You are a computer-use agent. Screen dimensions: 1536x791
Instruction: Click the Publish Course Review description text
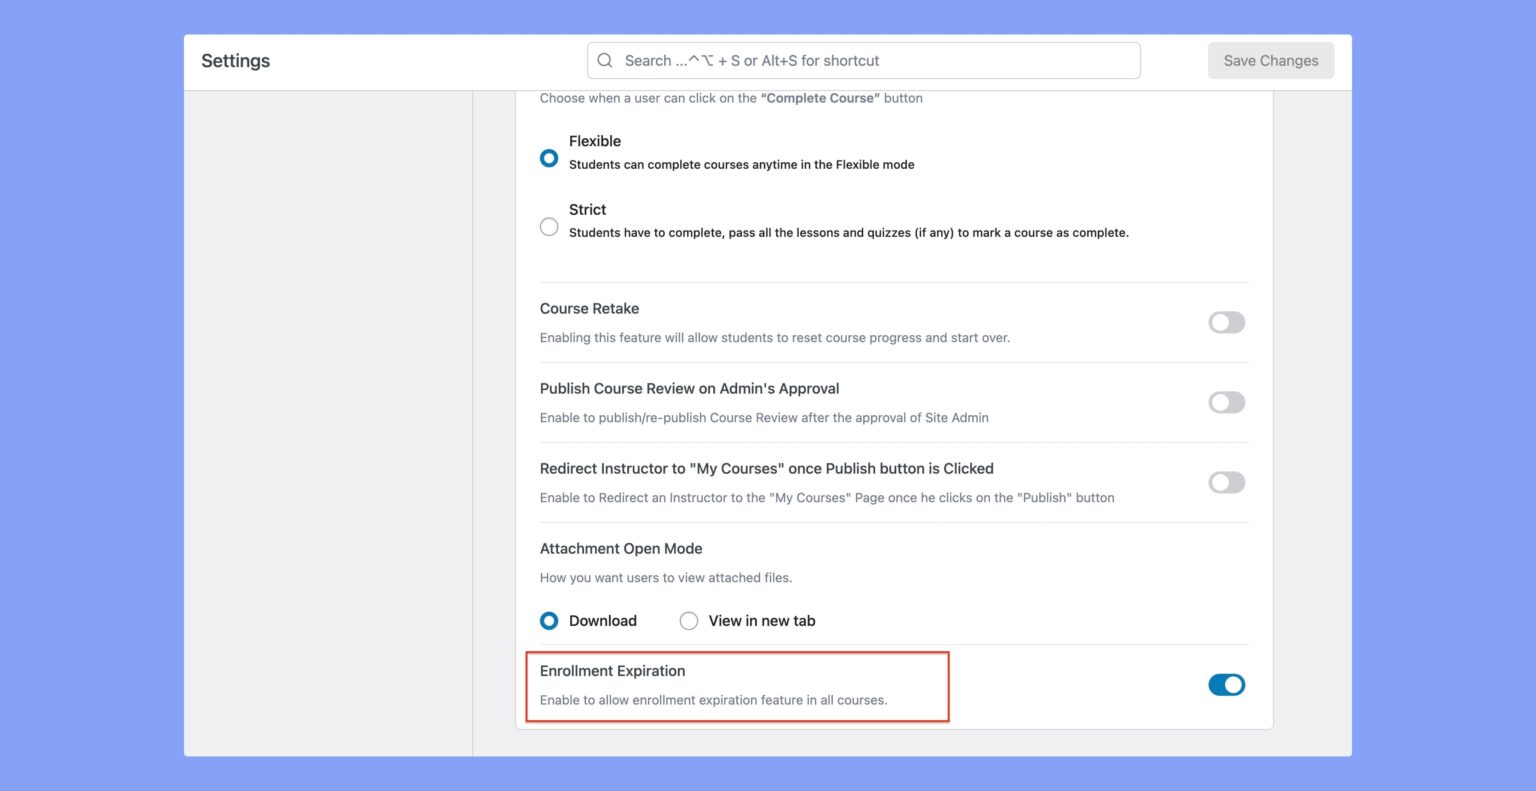click(x=764, y=417)
